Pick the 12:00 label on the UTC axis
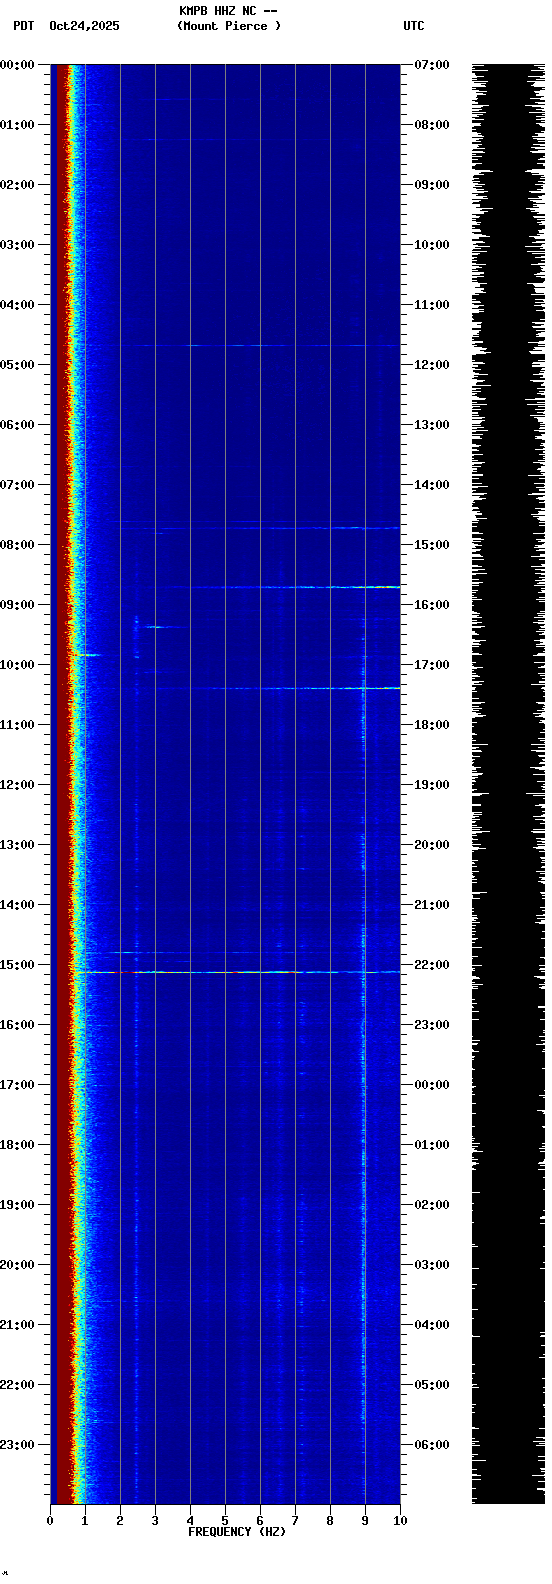Viewport: 552px width, 1584px height. (x=432, y=365)
